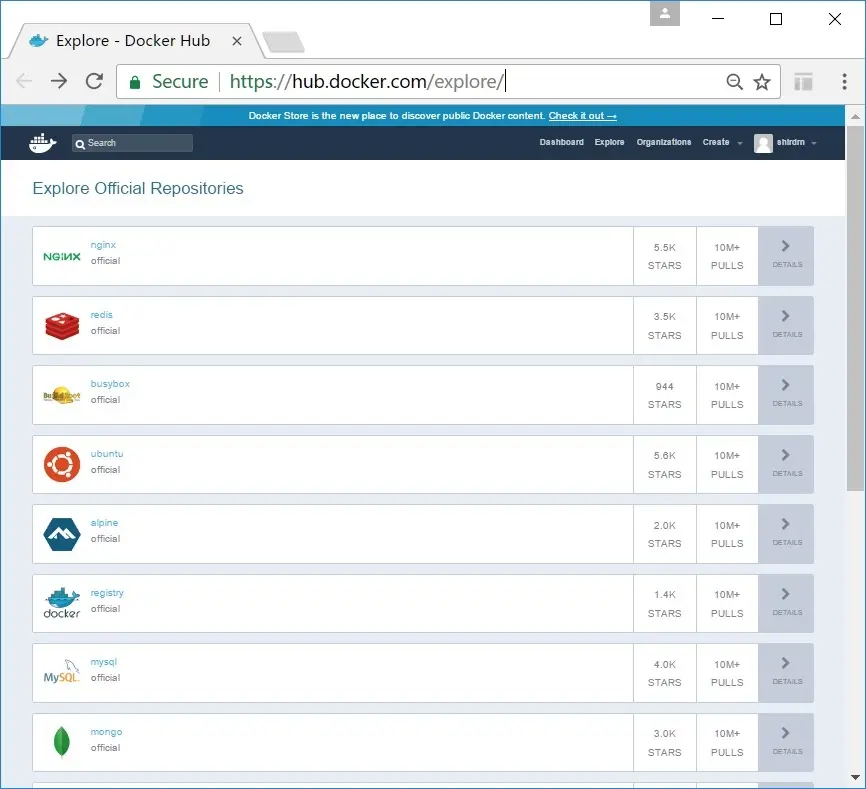Click the extension panel icon beside address bar
The width and height of the screenshot is (866, 789).
point(803,82)
